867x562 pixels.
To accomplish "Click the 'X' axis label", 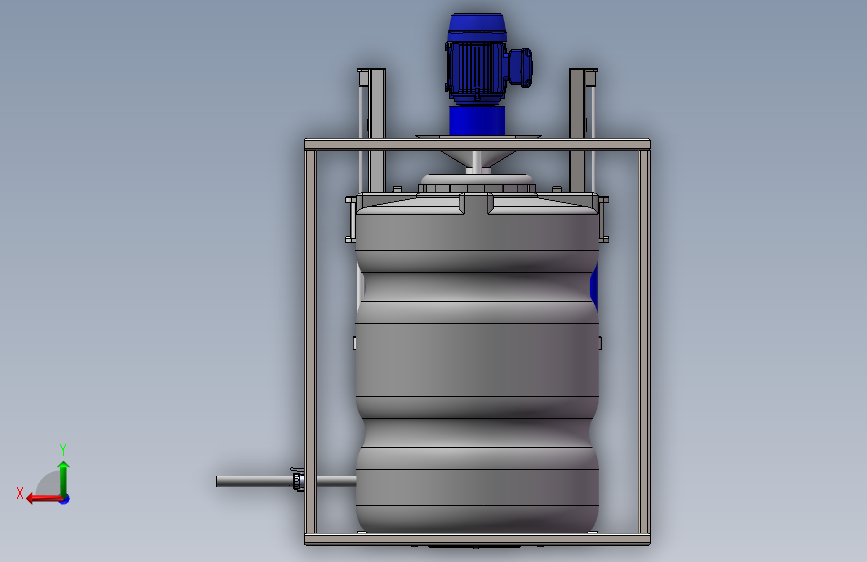I will 20,493.
